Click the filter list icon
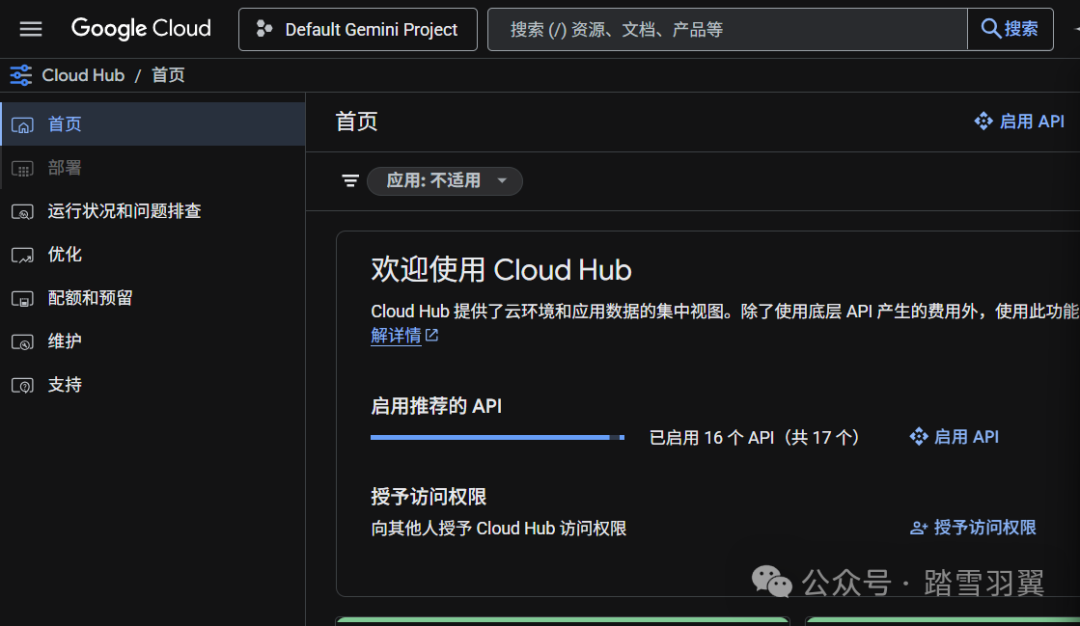Image resolution: width=1080 pixels, height=626 pixels. (350, 180)
